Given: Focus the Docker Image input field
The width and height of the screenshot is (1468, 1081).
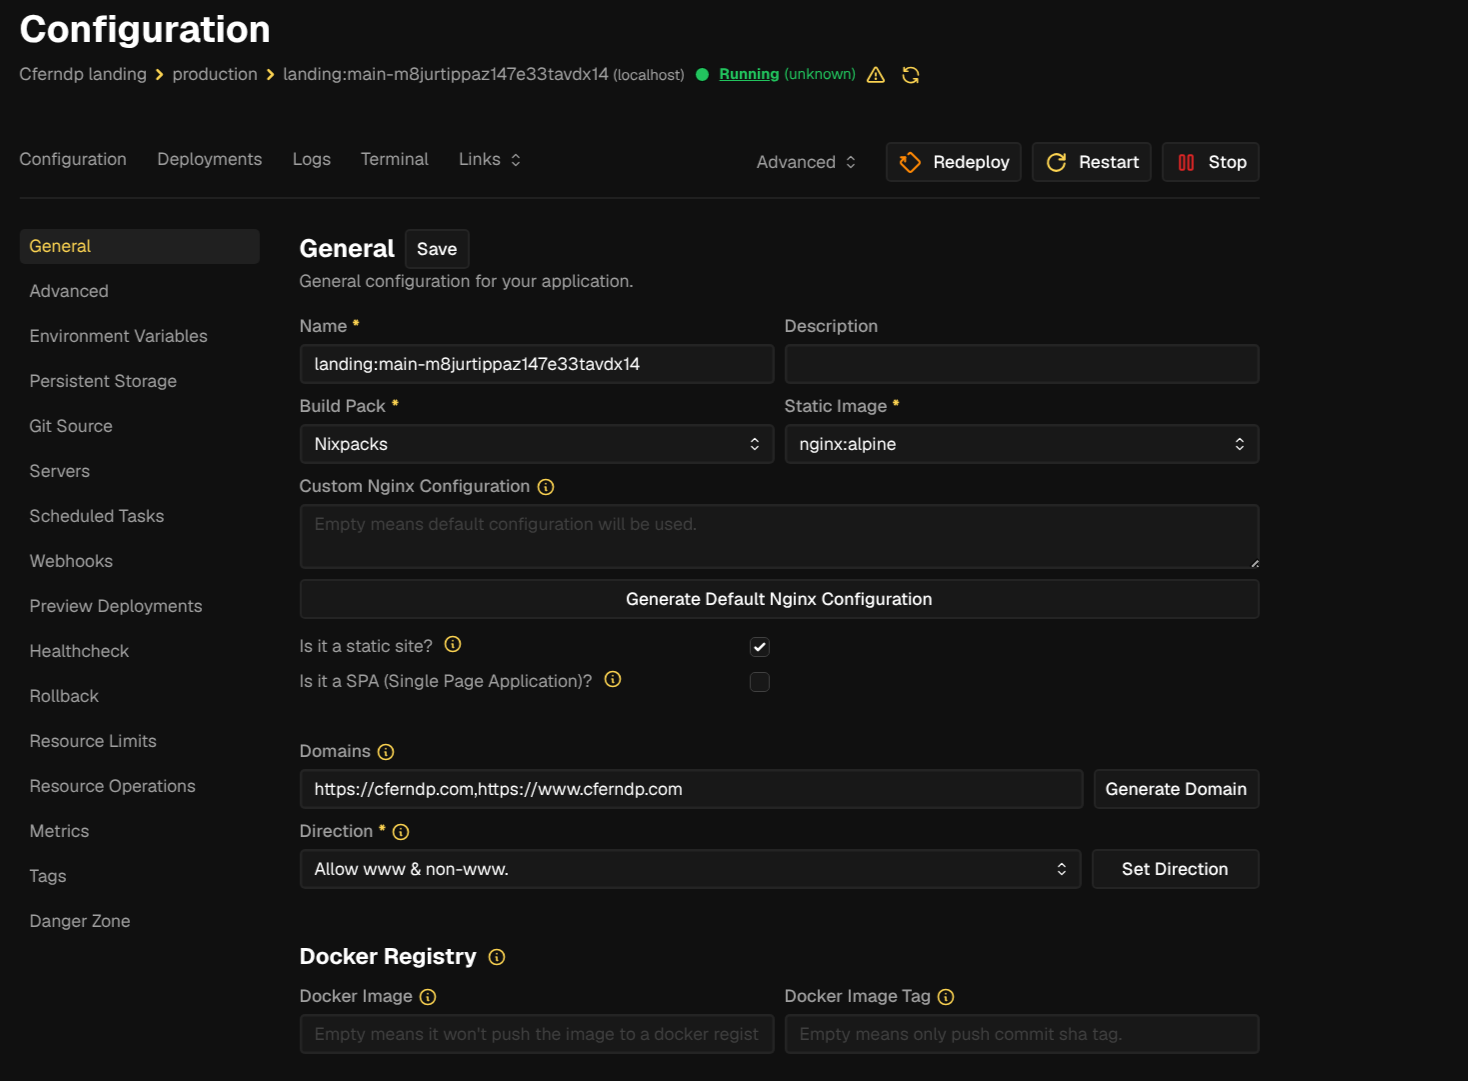Looking at the screenshot, I should point(537,1034).
